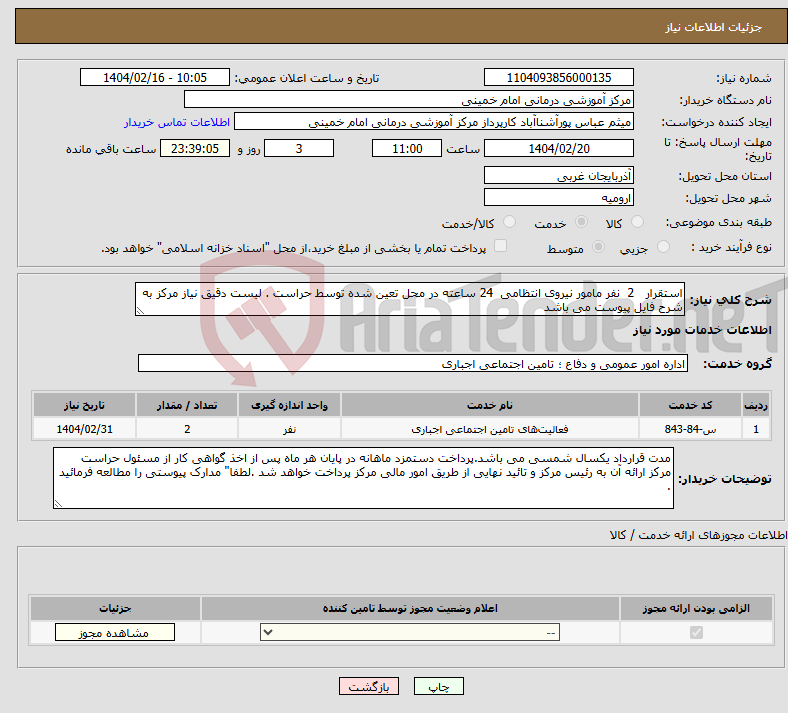Viewport: 788px width, 713px height.
Task: Click the announcement date field 1404/02/16 - 10:05
Action: pos(155,77)
